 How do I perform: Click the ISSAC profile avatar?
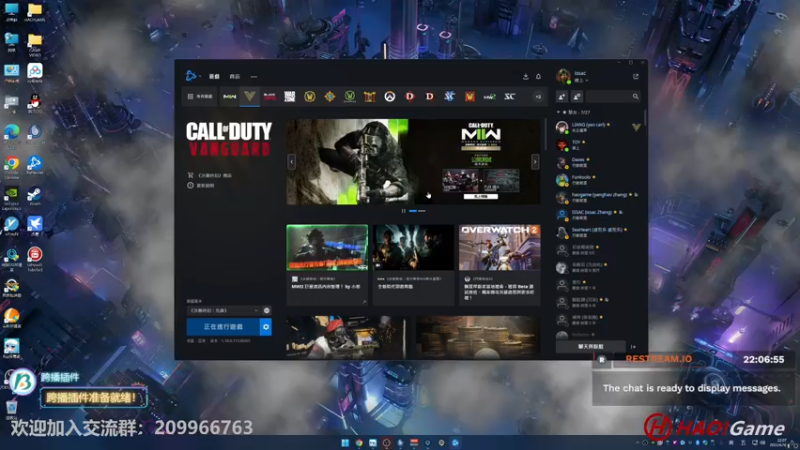pyautogui.click(x=563, y=77)
